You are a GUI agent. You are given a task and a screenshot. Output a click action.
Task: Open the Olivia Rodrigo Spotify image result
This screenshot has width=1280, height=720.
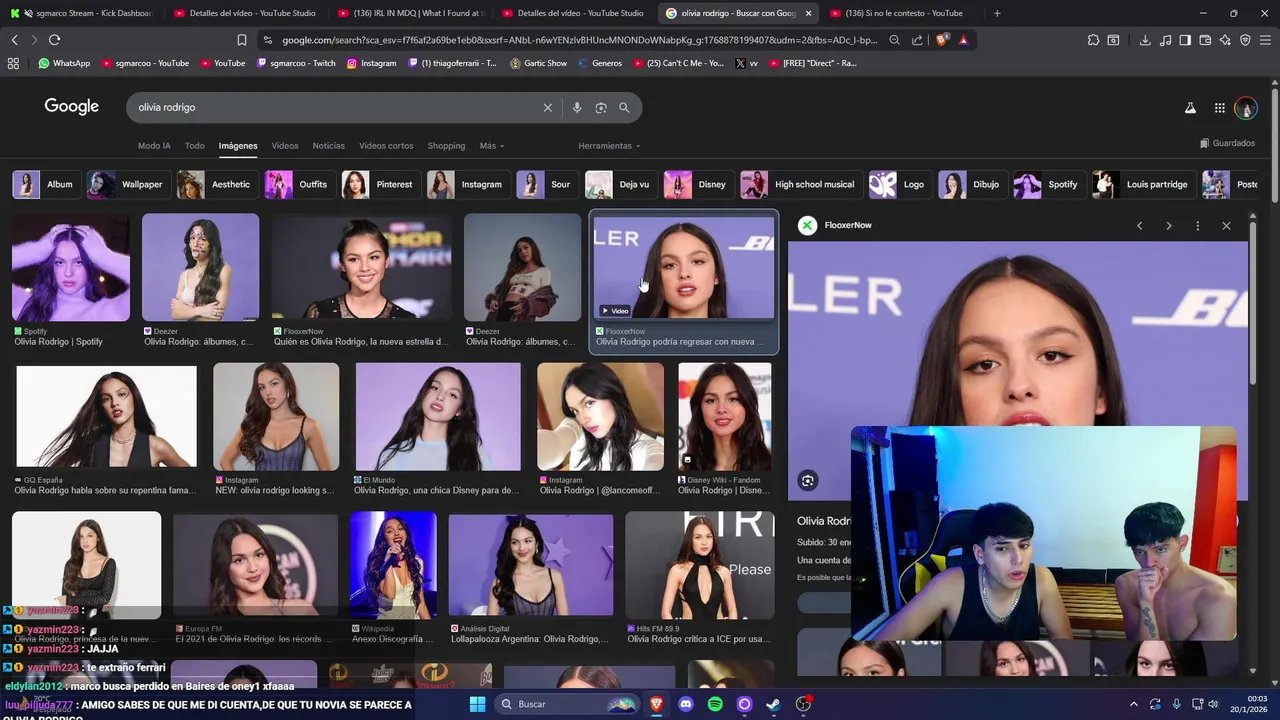tap(71, 267)
